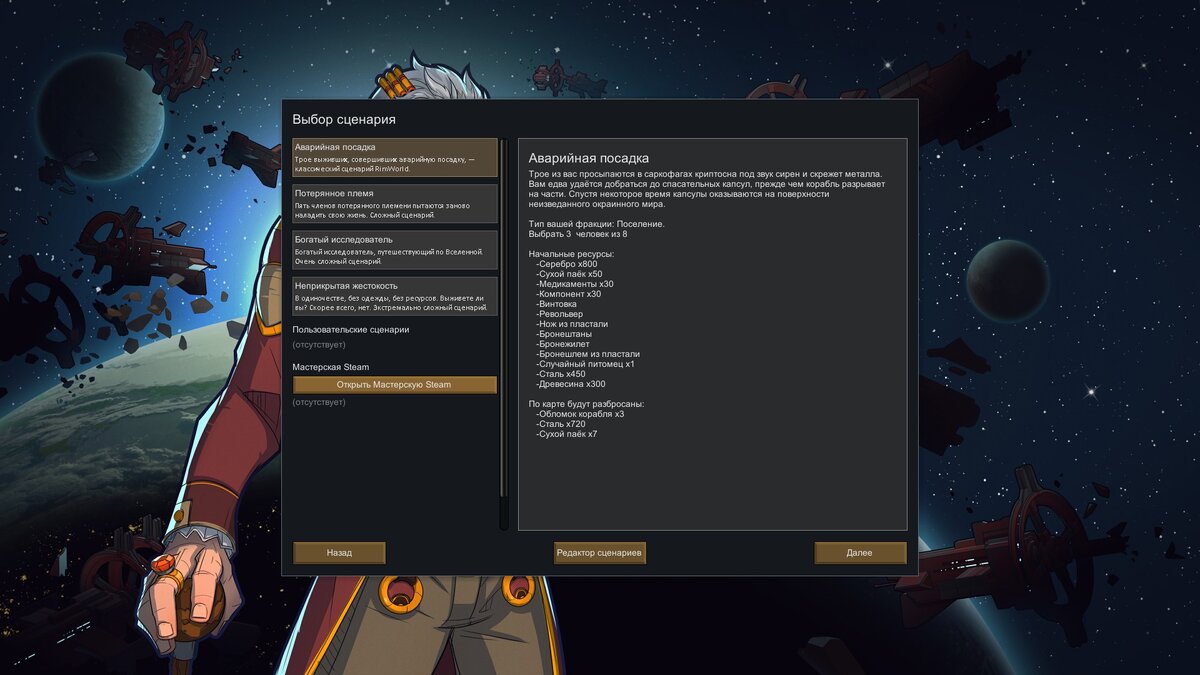Click the Начальные ресурсы heading

coord(571,254)
